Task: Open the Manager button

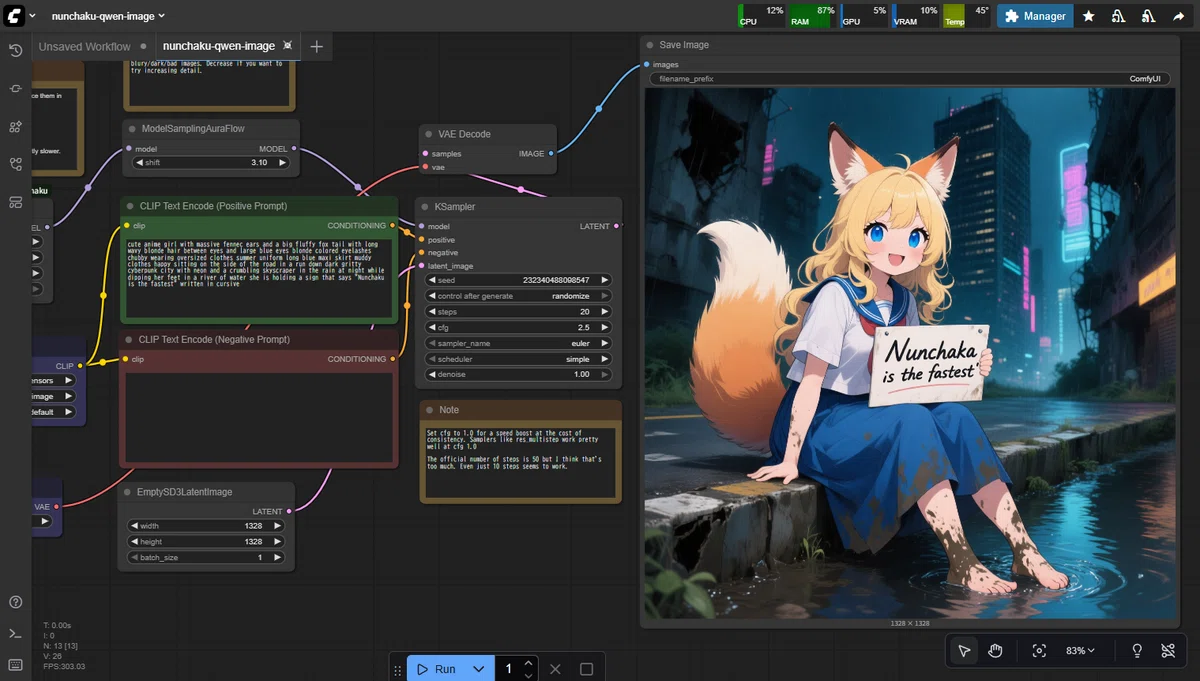Action: pos(1035,16)
